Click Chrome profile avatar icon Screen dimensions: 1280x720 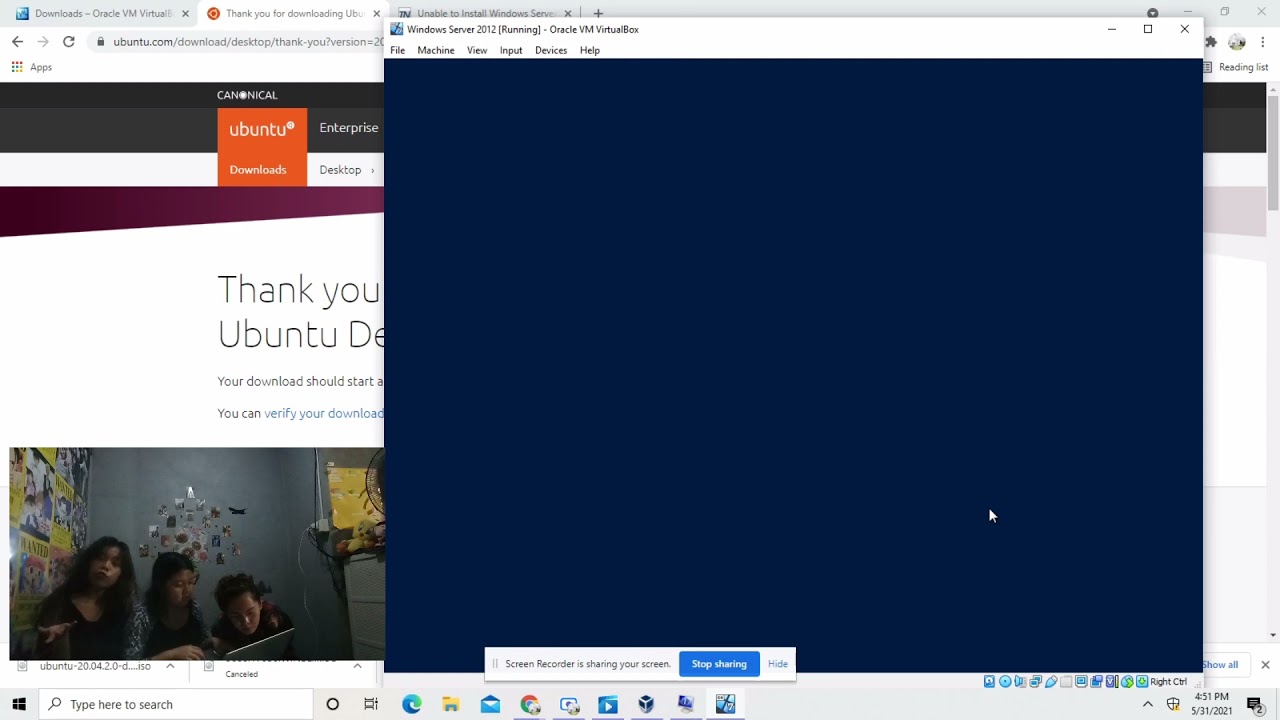pos(1237,42)
